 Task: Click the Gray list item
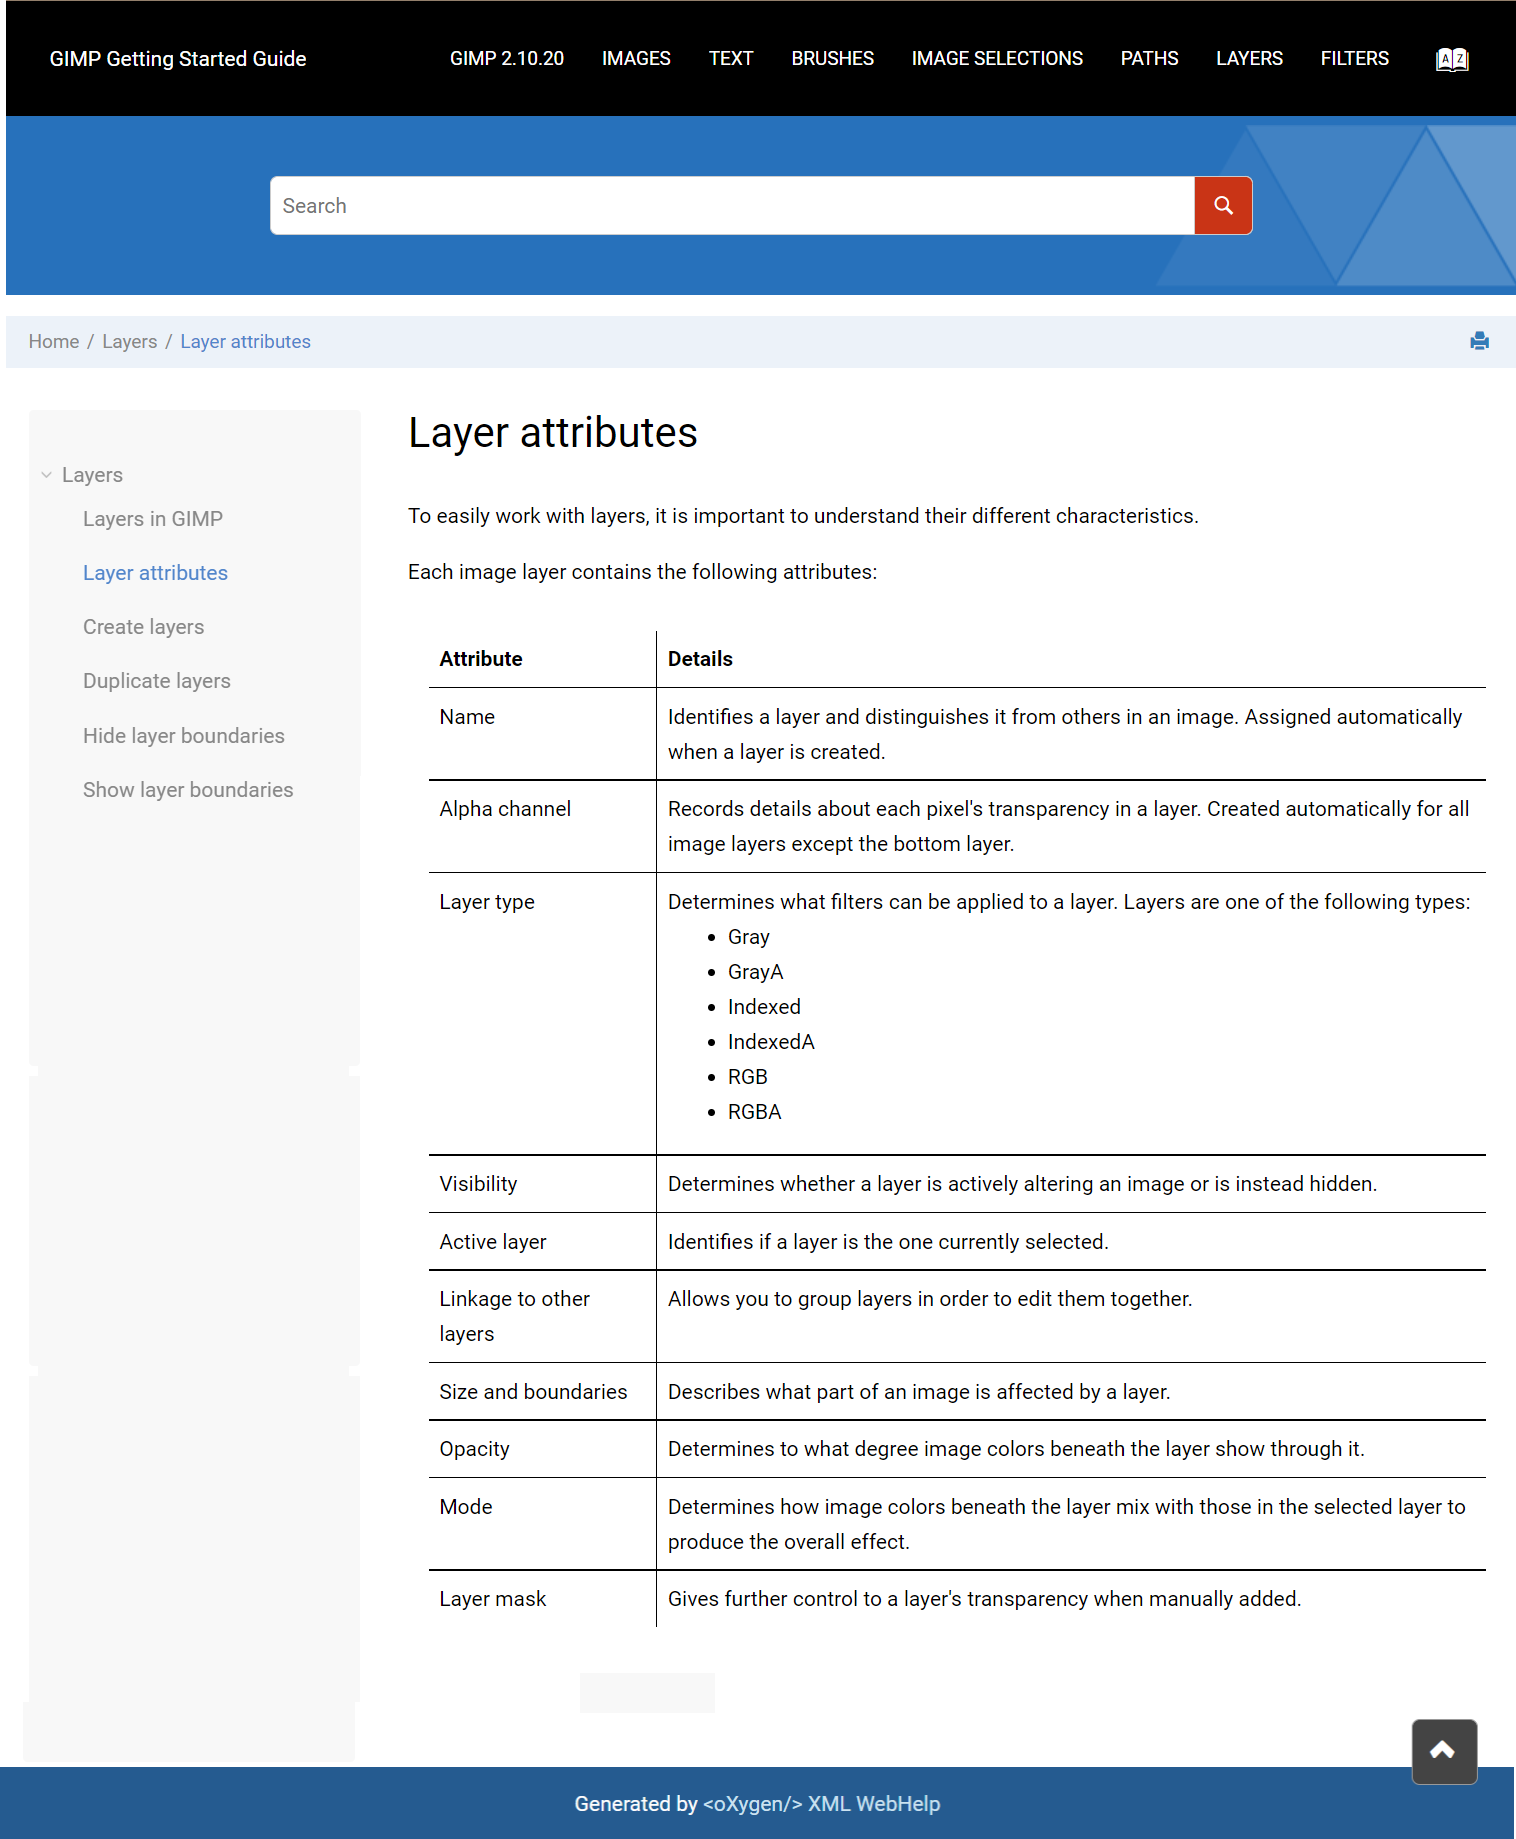(748, 937)
